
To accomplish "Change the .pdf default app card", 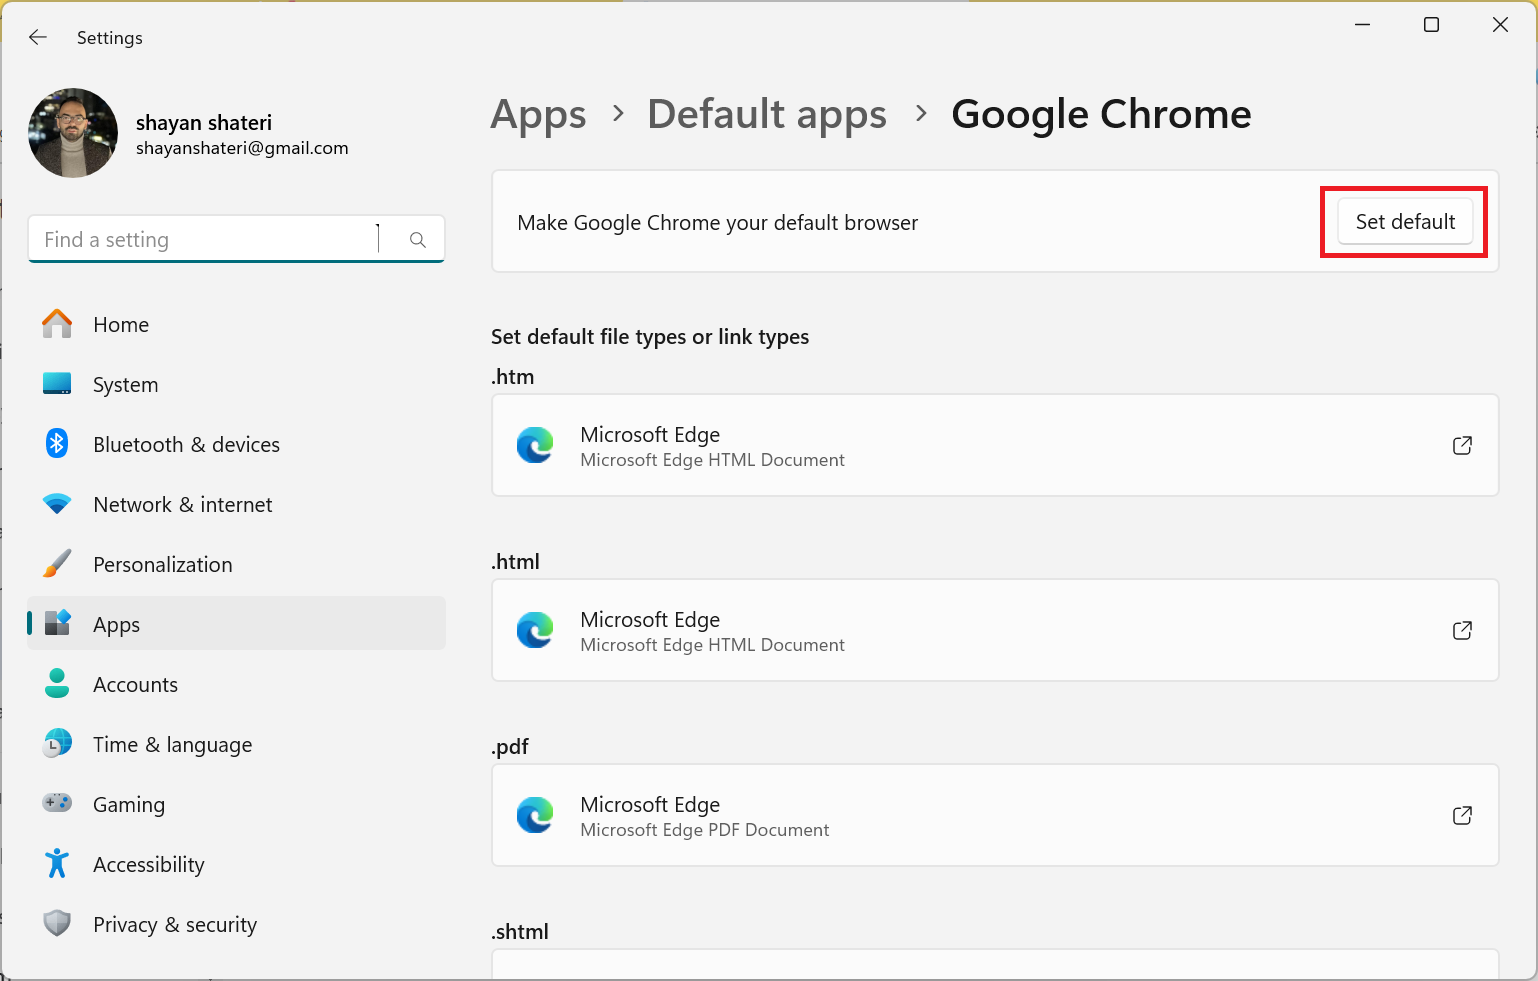I will pos(995,815).
